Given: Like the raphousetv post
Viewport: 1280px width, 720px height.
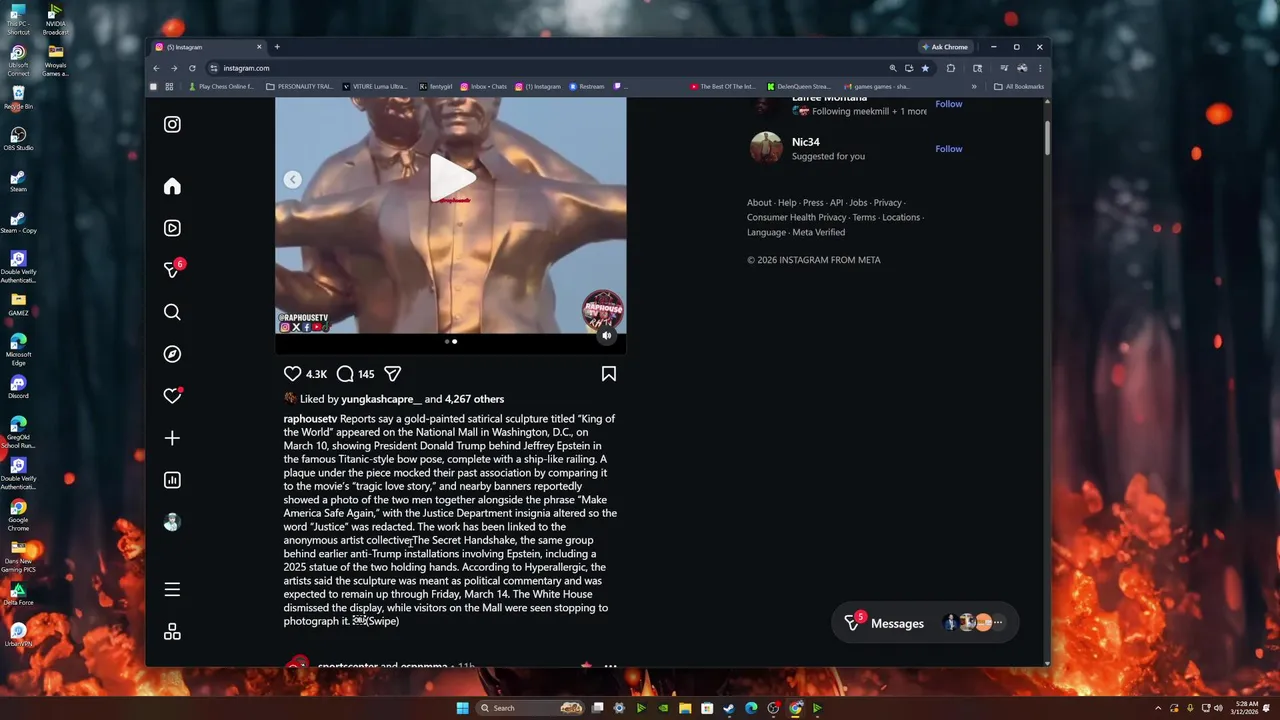Looking at the screenshot, I should 292,374.
